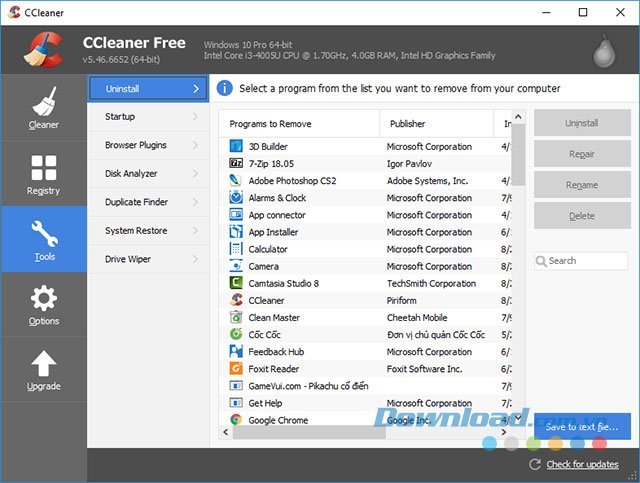Open the Options gear icon
This screenshot has height=483, width=640.
point(44,298)
